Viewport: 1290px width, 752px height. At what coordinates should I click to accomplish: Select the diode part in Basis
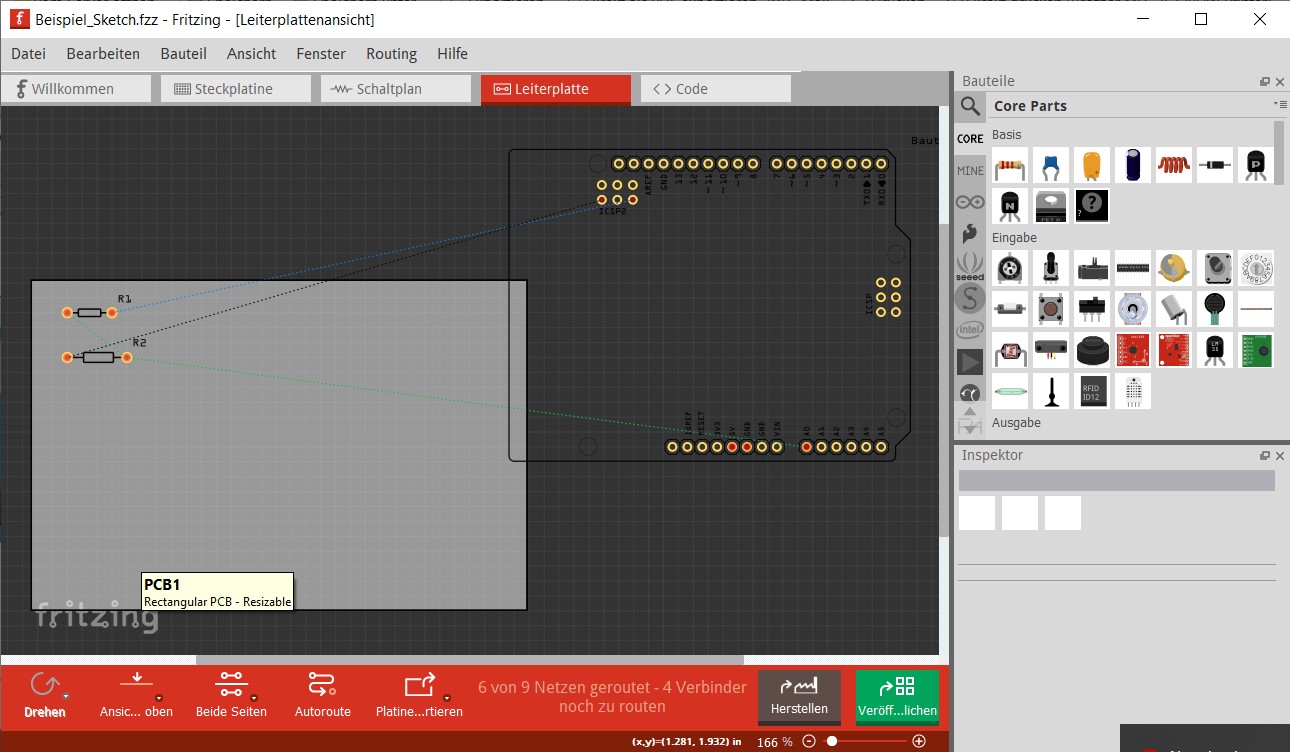pyautogui.click(x=1215, y=165)
